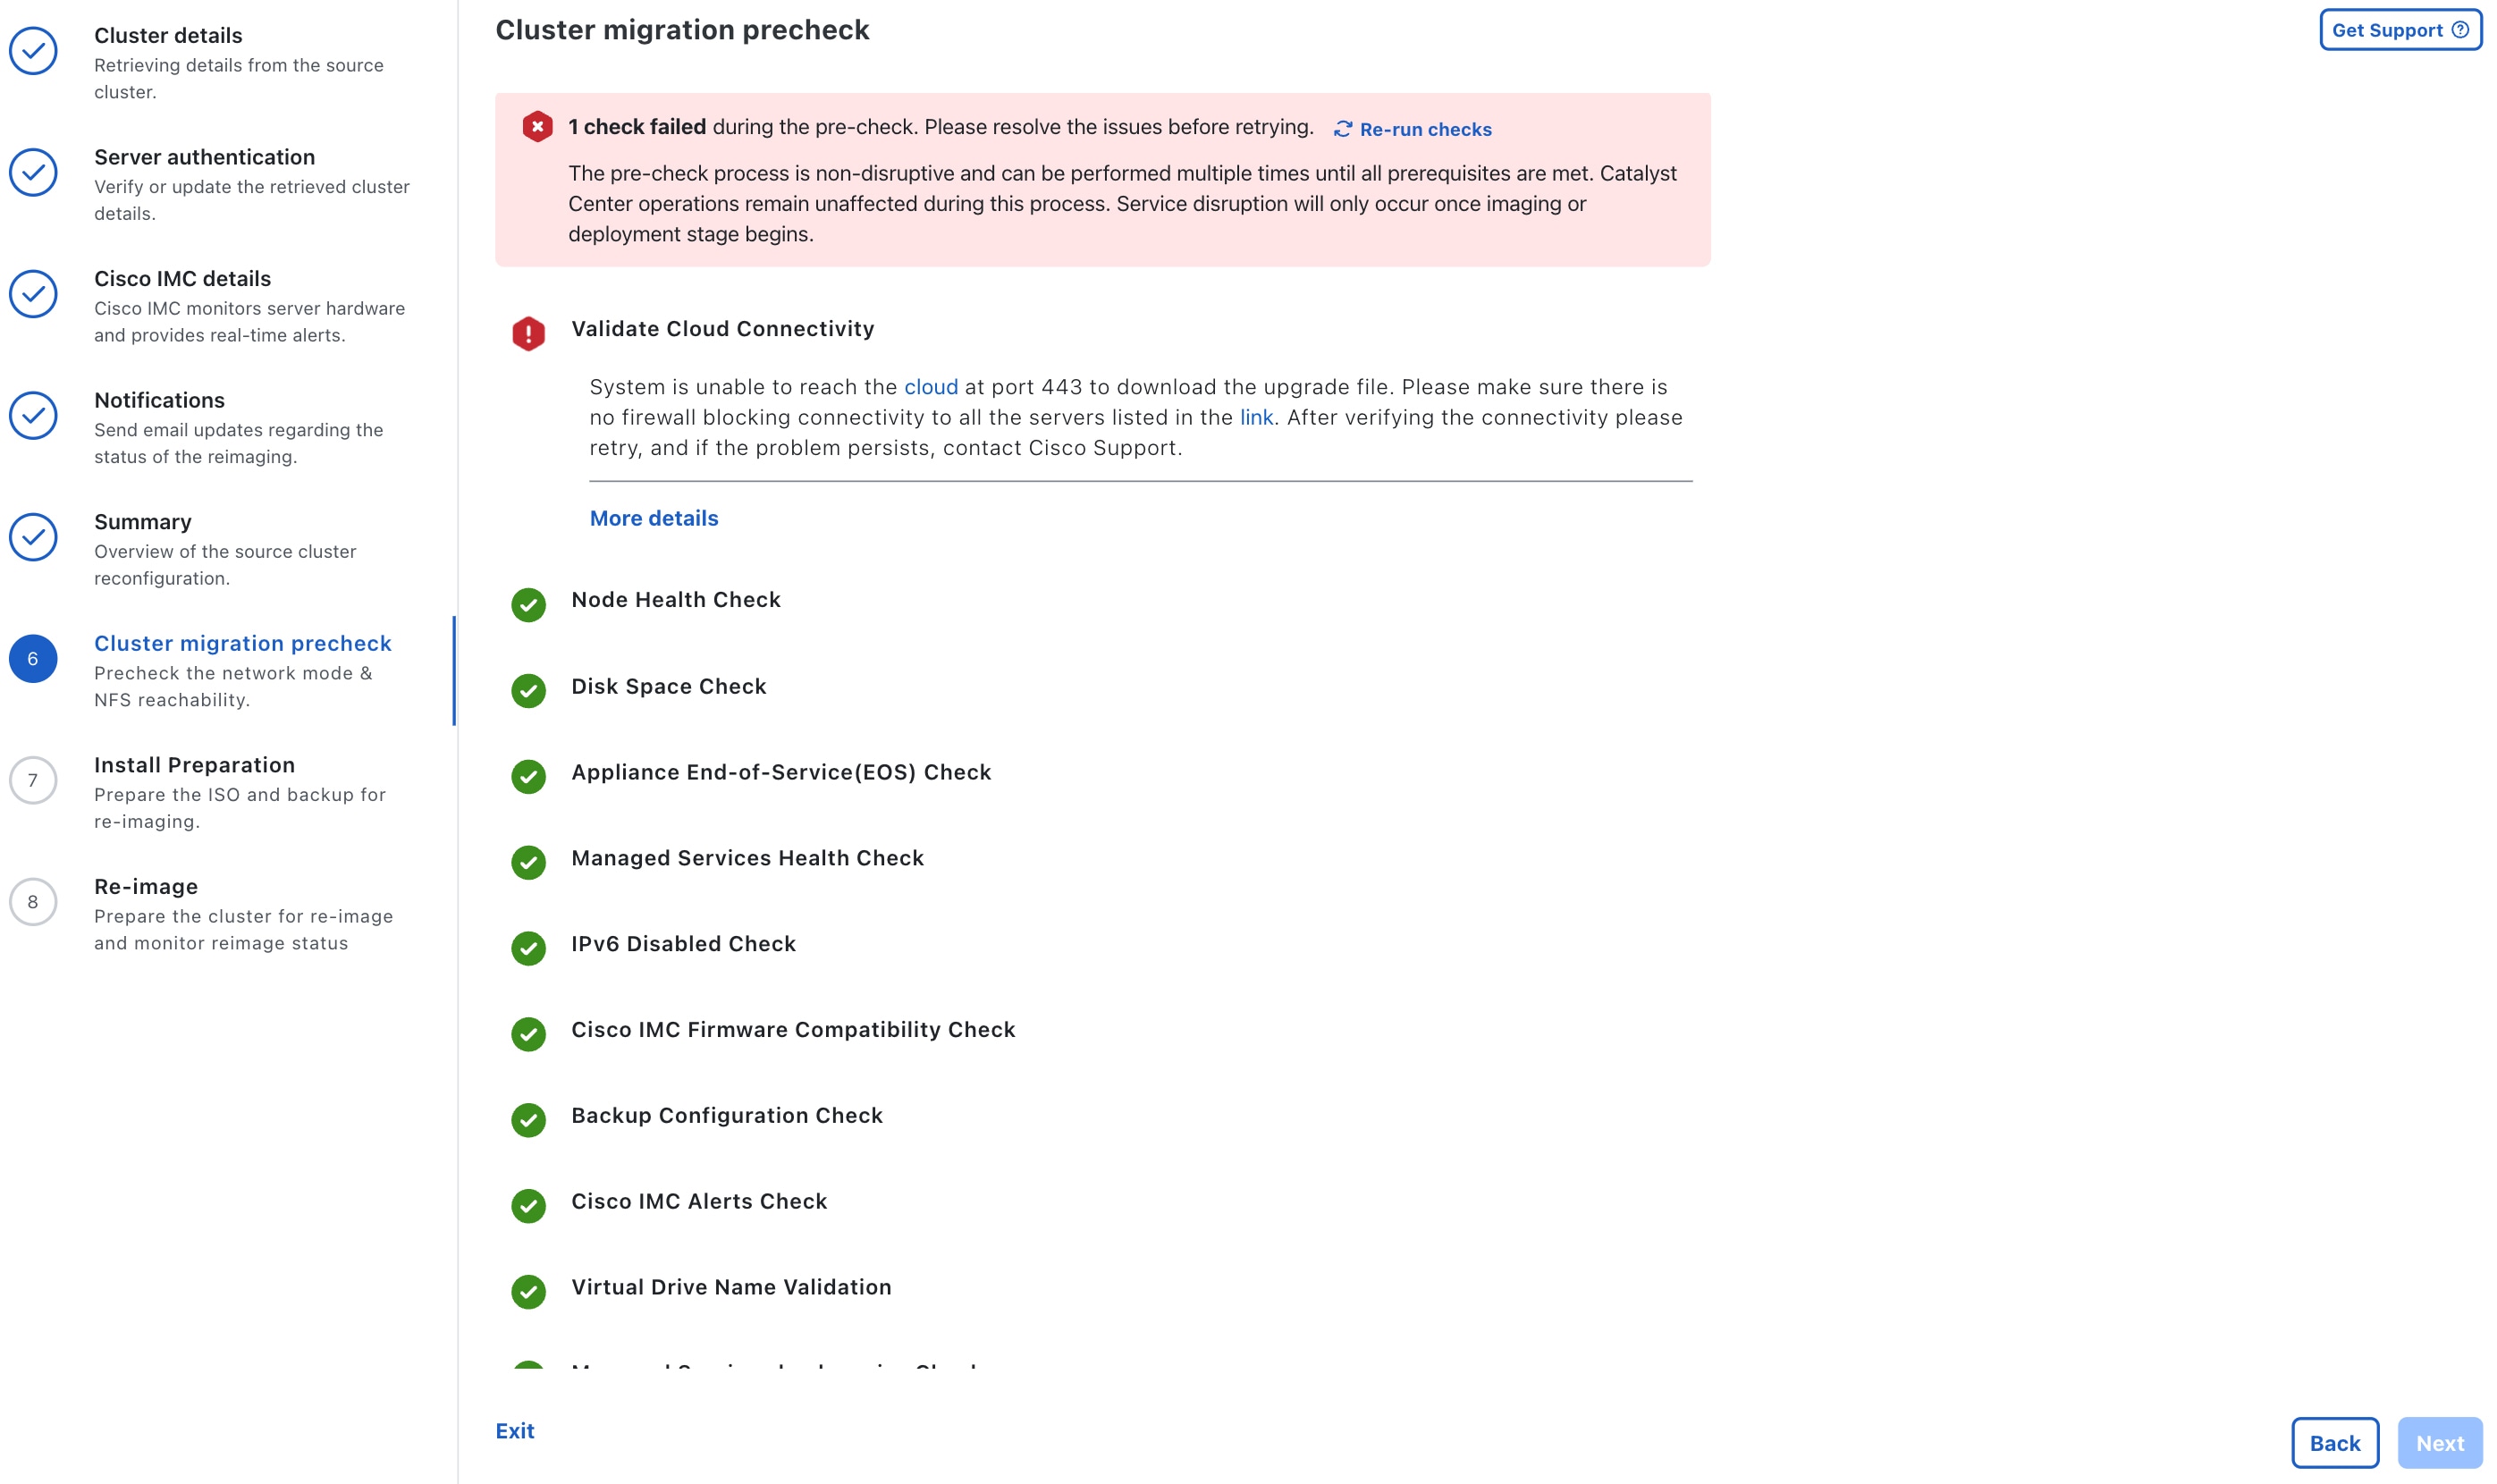Expand More details for the cloud connectivity failure
The image size is (2497, 1484).
coord(654,518)
